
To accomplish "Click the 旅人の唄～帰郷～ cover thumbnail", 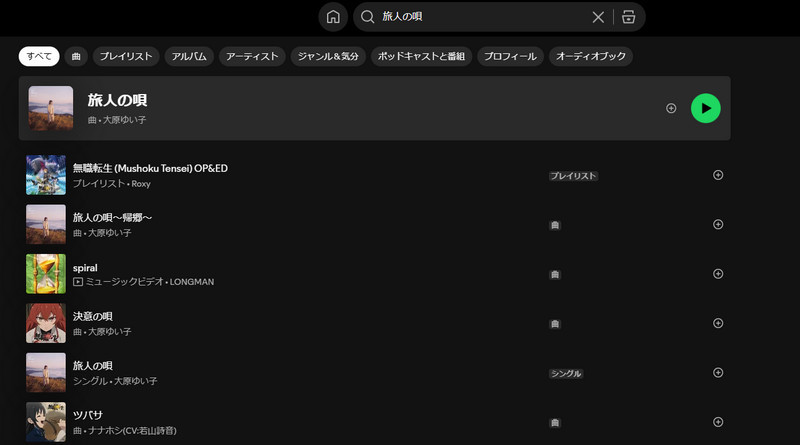I will coord(46,225).
